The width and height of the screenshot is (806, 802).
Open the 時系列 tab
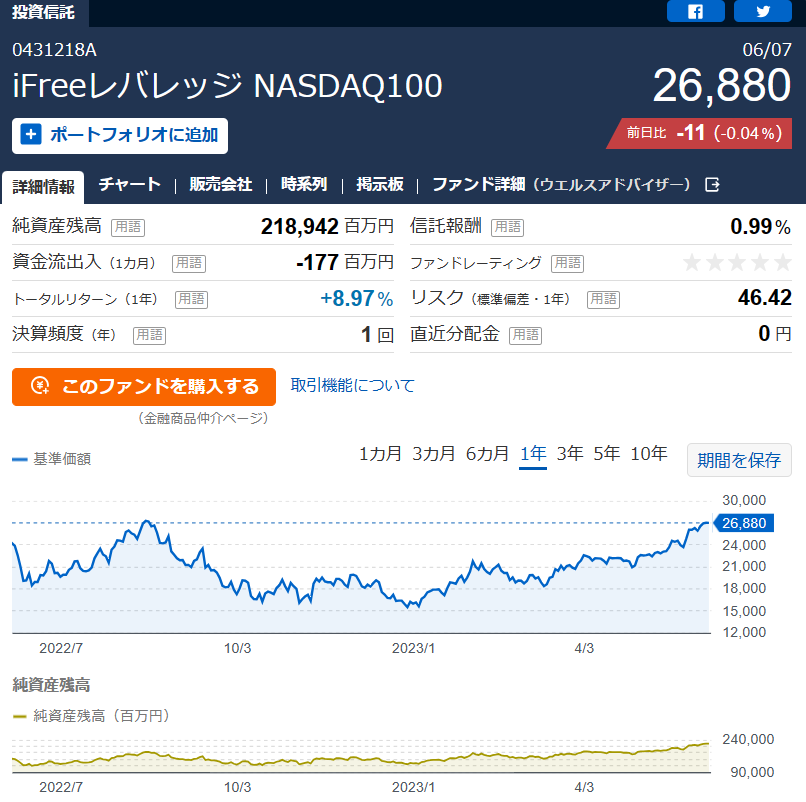click(x=304, y=185)
